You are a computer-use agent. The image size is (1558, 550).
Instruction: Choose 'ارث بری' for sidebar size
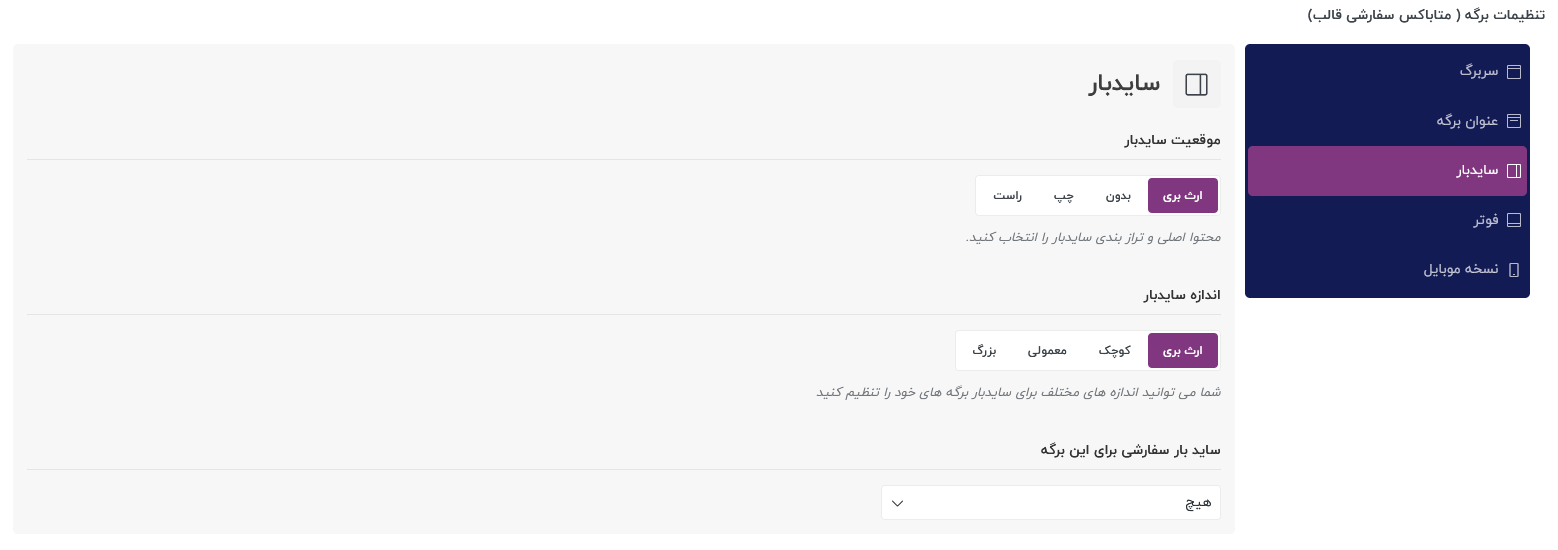tap(1183, 351)
